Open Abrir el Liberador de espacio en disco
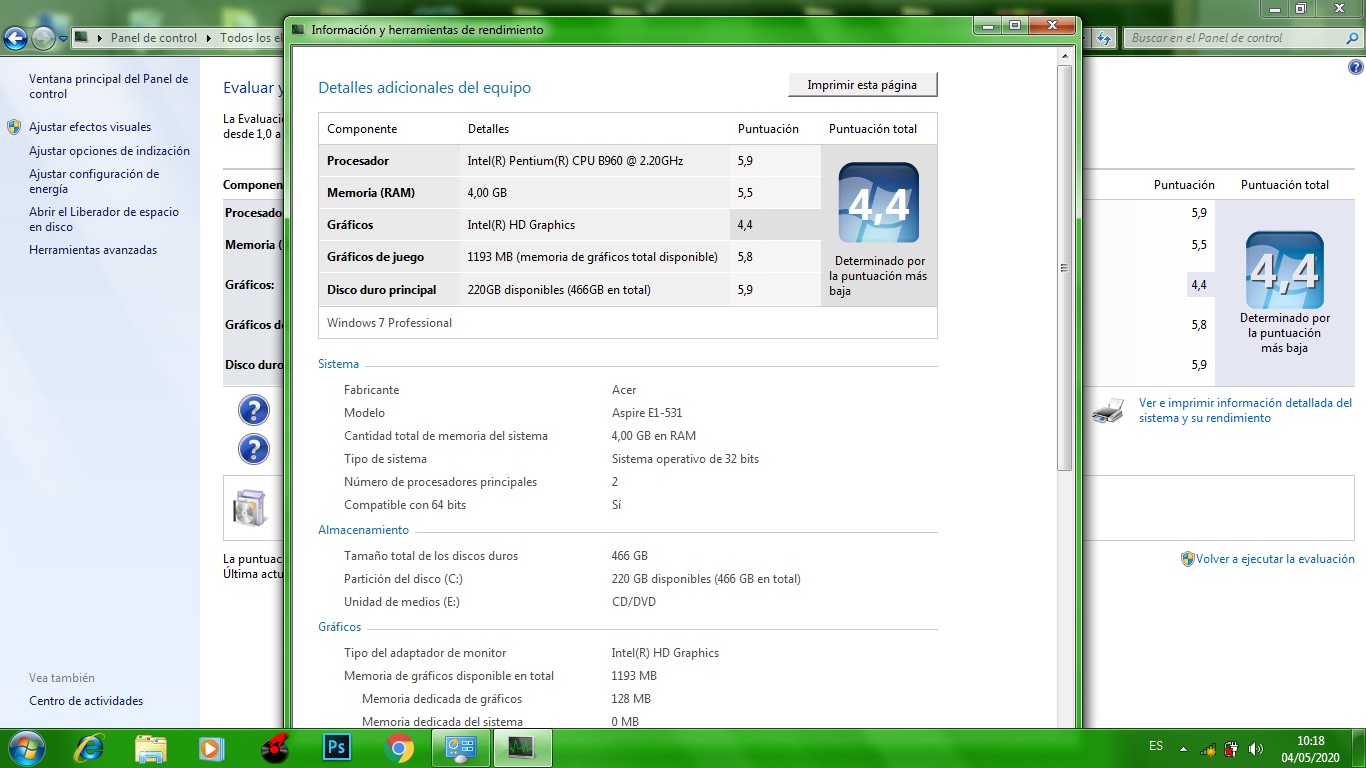1366x768 pixels. click(104, 219)
